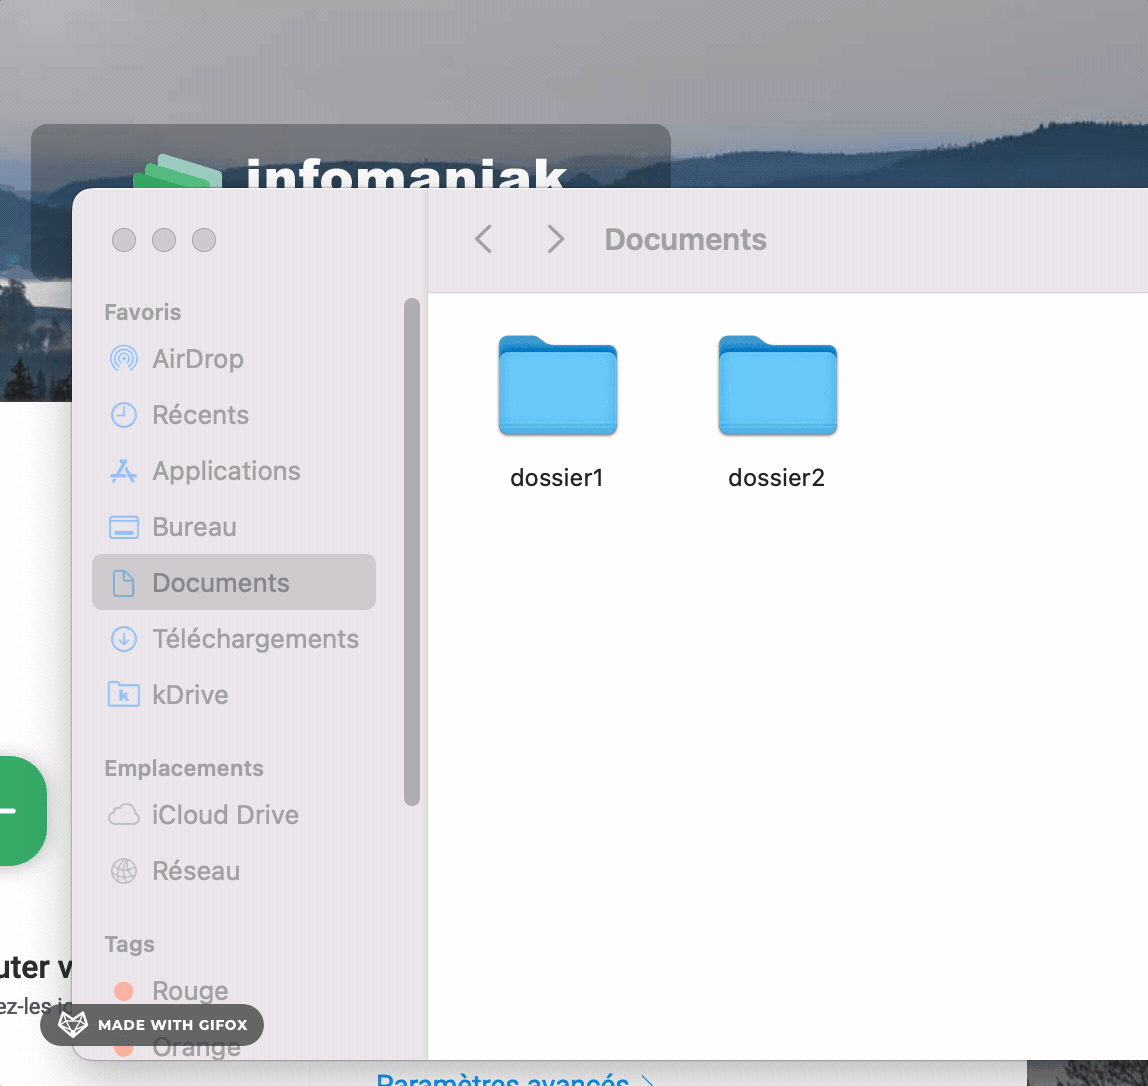This screenshot has height=1086, width=1148.
Task: Select iCloud Drive under Emplacements
Action: click(x=224, y=815)
